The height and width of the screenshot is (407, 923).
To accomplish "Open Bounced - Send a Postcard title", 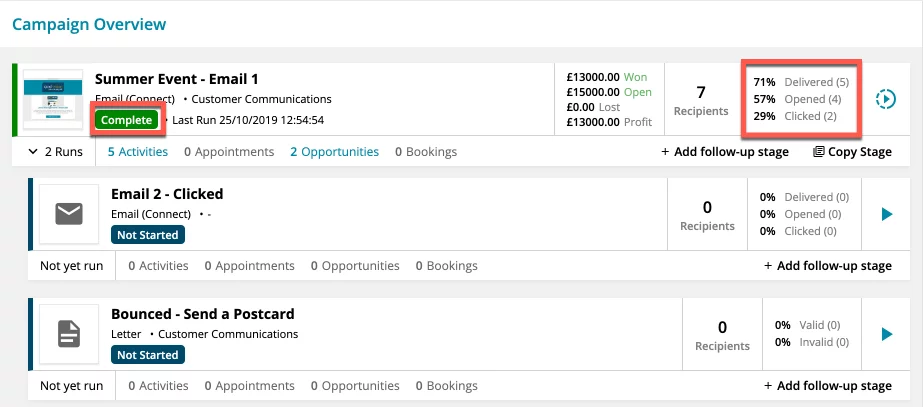I will point(203,314).
